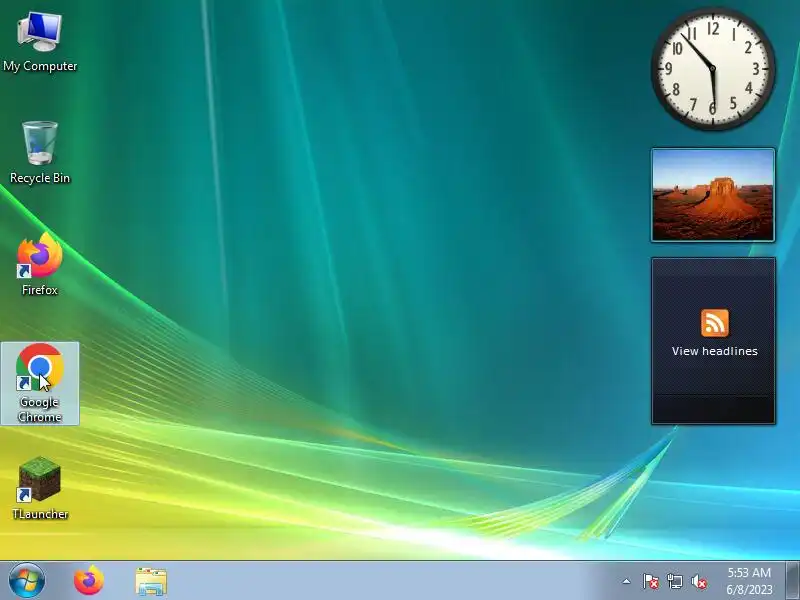Launch Firefox from the taskbar
This screenshot has height=600, width=800.
point(89,581)
